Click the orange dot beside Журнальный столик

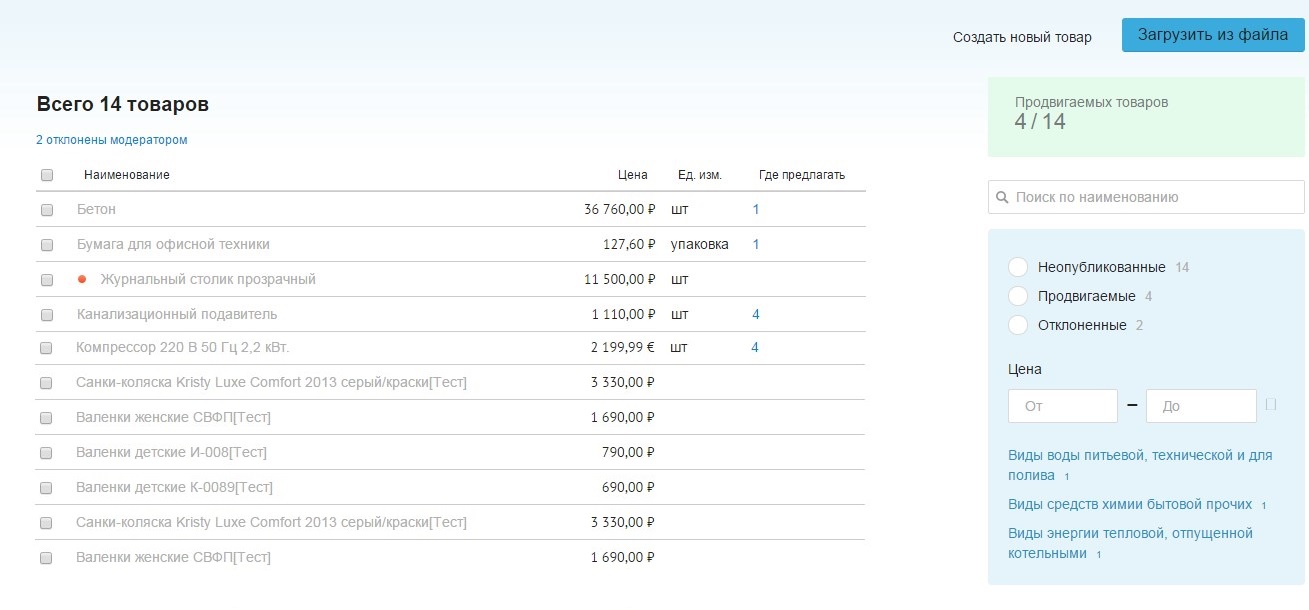point(83,280)
